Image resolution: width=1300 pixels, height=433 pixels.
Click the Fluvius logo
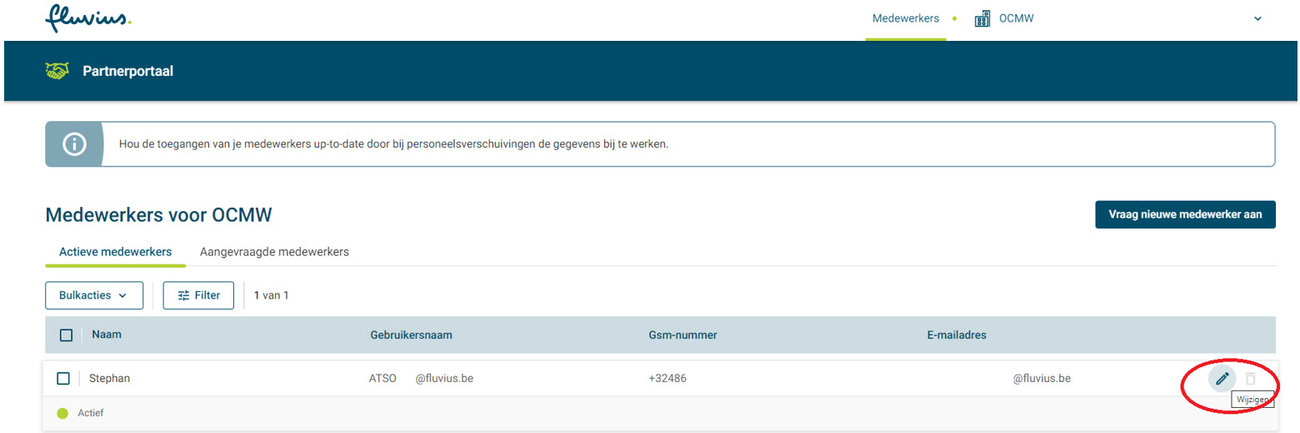pyautogui.click(x=88, y=16)
